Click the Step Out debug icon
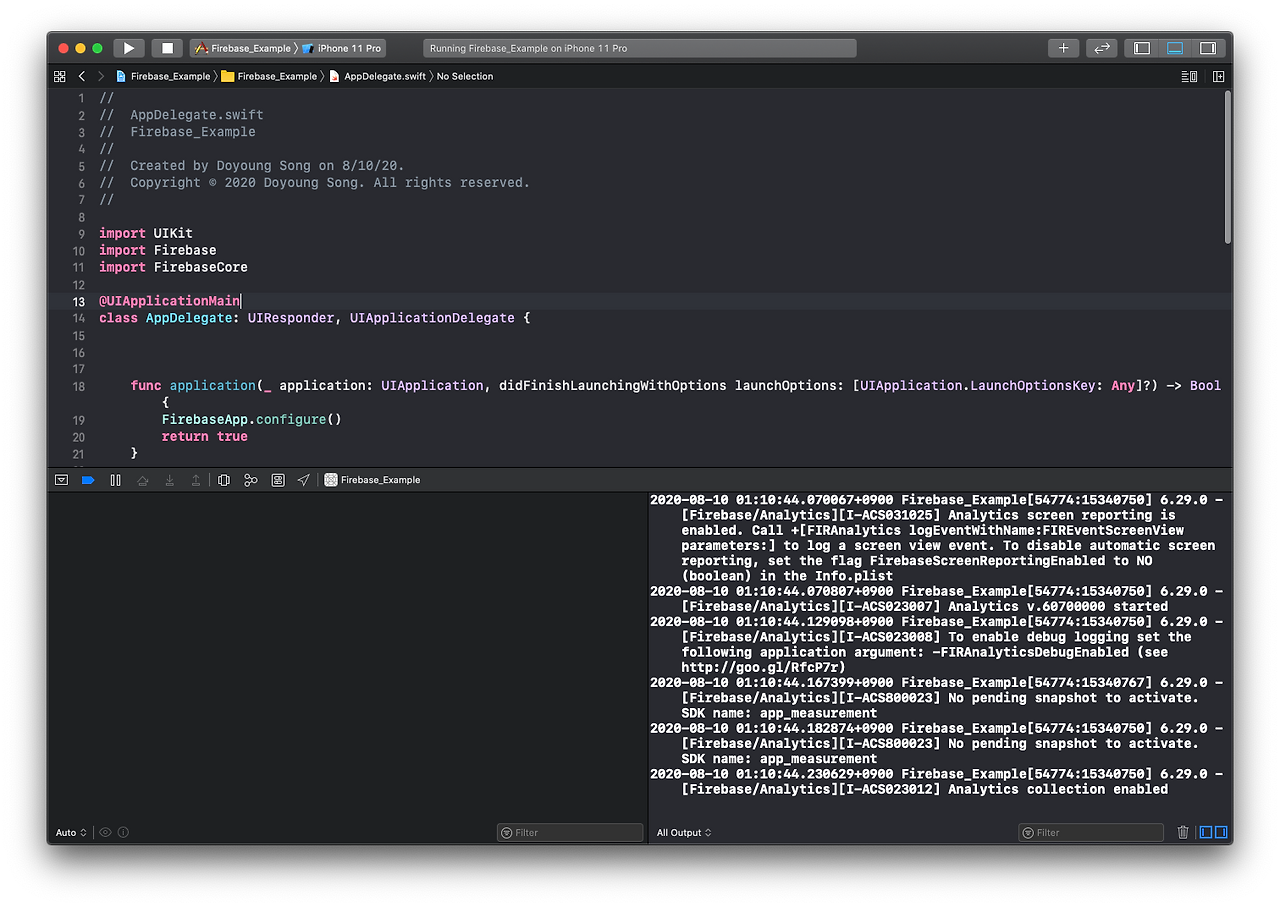The height and width of the screenshot is (907, 1280). pos(196,480)
